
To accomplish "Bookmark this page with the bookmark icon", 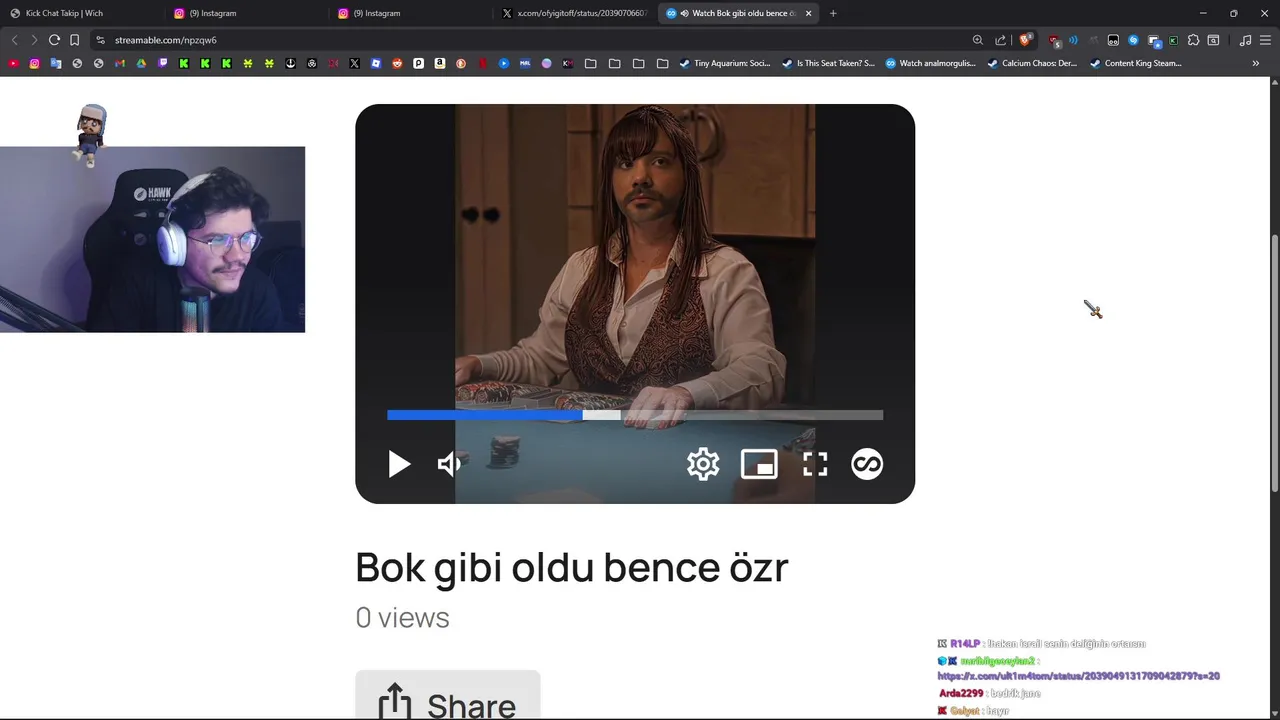I will tap(75, 40).
